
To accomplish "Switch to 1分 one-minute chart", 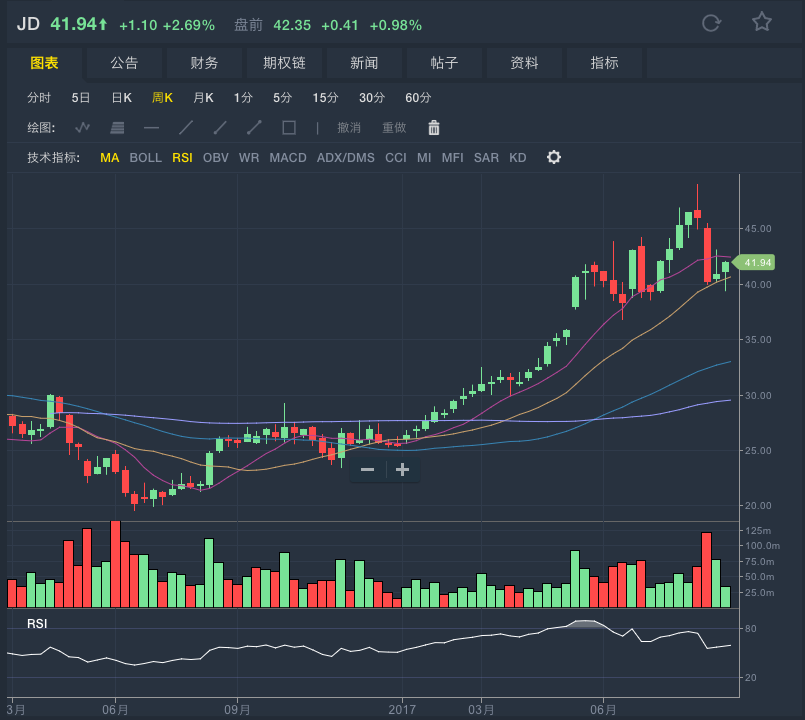I will point(243,98).
